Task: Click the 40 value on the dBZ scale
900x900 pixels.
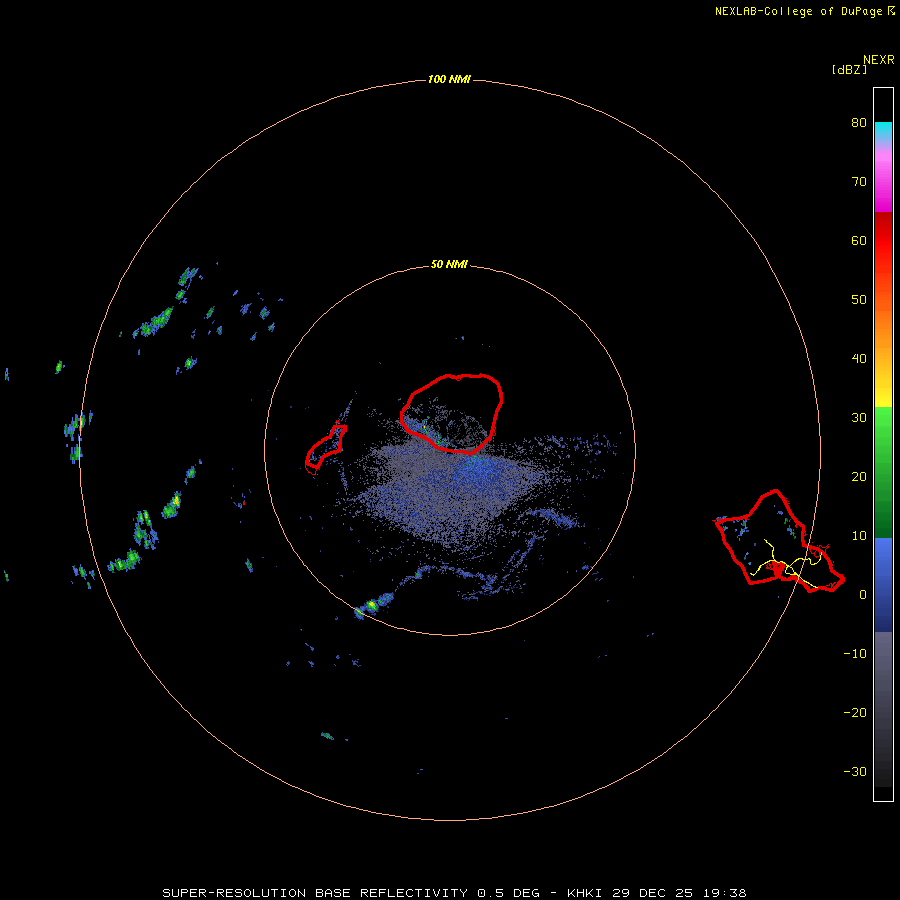Action: click(x=859, y=359)
